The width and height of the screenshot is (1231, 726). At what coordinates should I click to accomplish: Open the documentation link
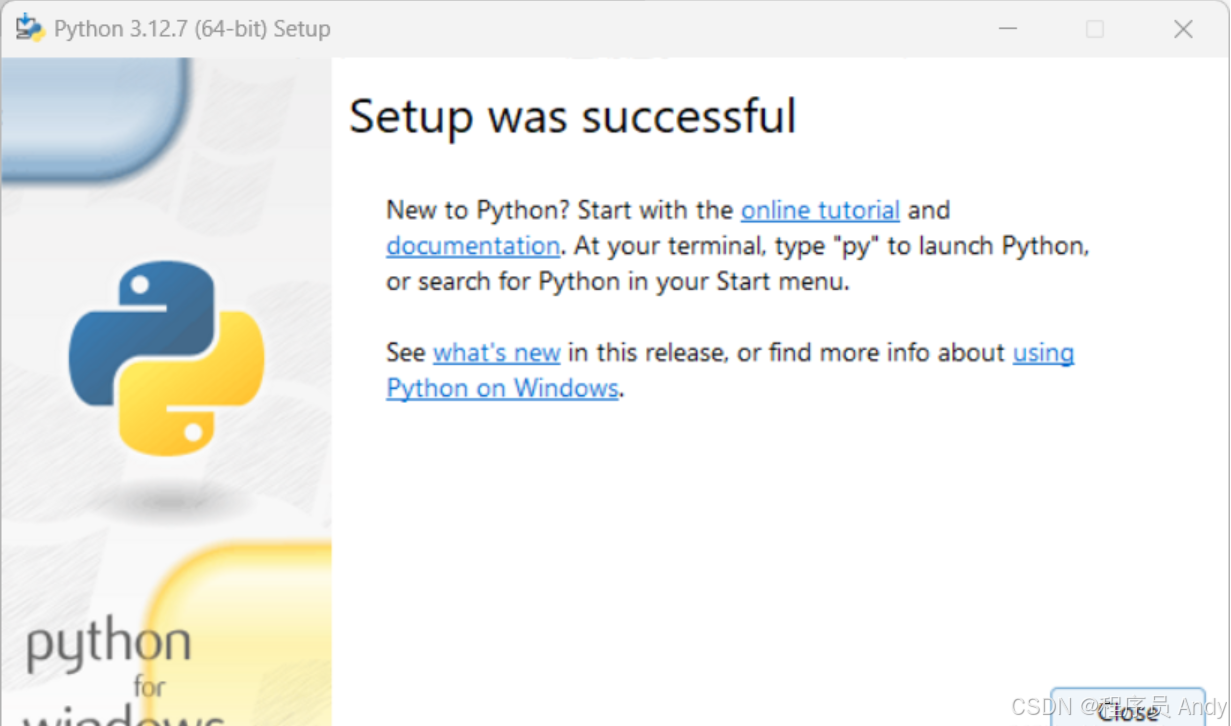click(x=473, y=246)
